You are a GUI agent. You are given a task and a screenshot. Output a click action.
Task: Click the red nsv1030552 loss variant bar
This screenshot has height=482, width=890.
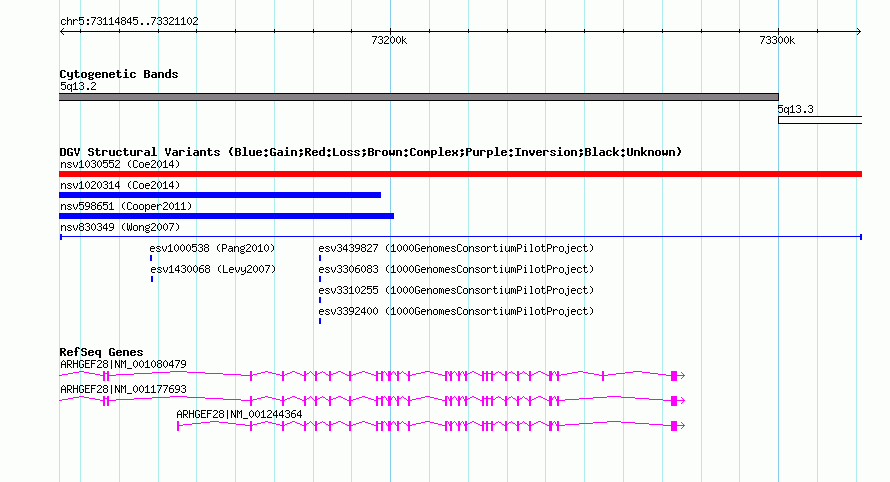460,174
